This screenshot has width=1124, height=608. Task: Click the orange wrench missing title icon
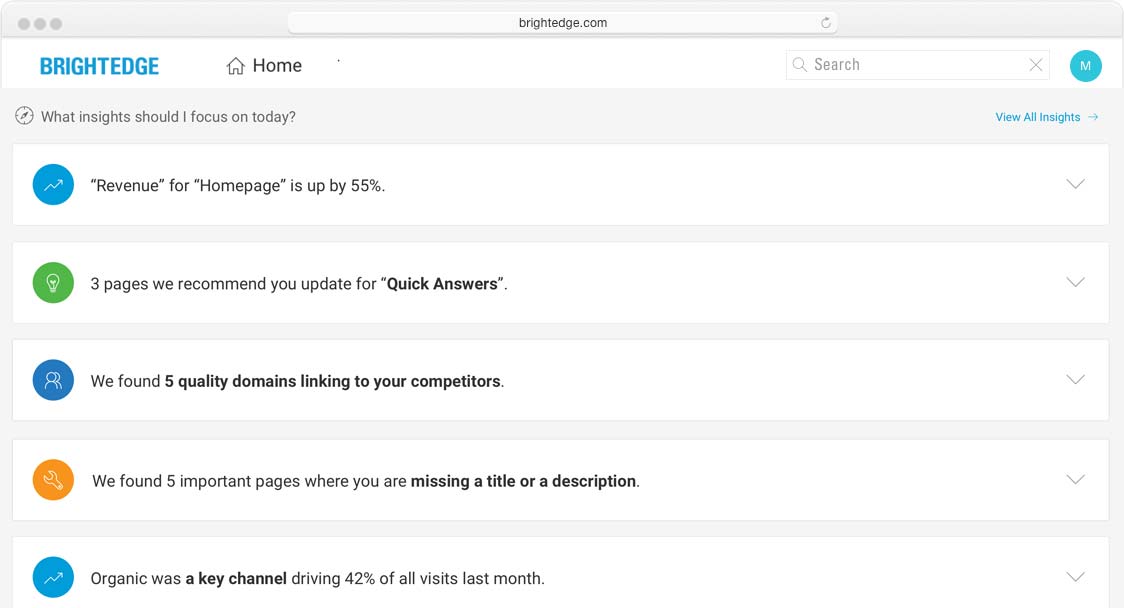coord(53,480)
